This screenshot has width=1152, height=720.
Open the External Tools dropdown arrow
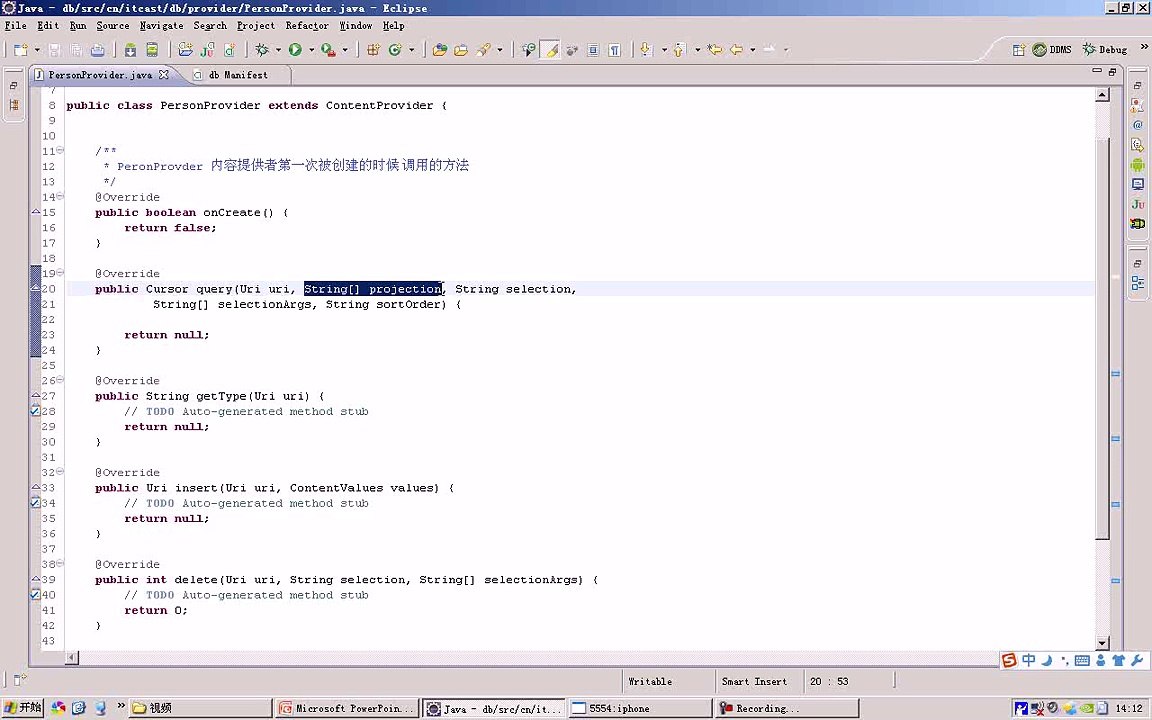(345, 50)
